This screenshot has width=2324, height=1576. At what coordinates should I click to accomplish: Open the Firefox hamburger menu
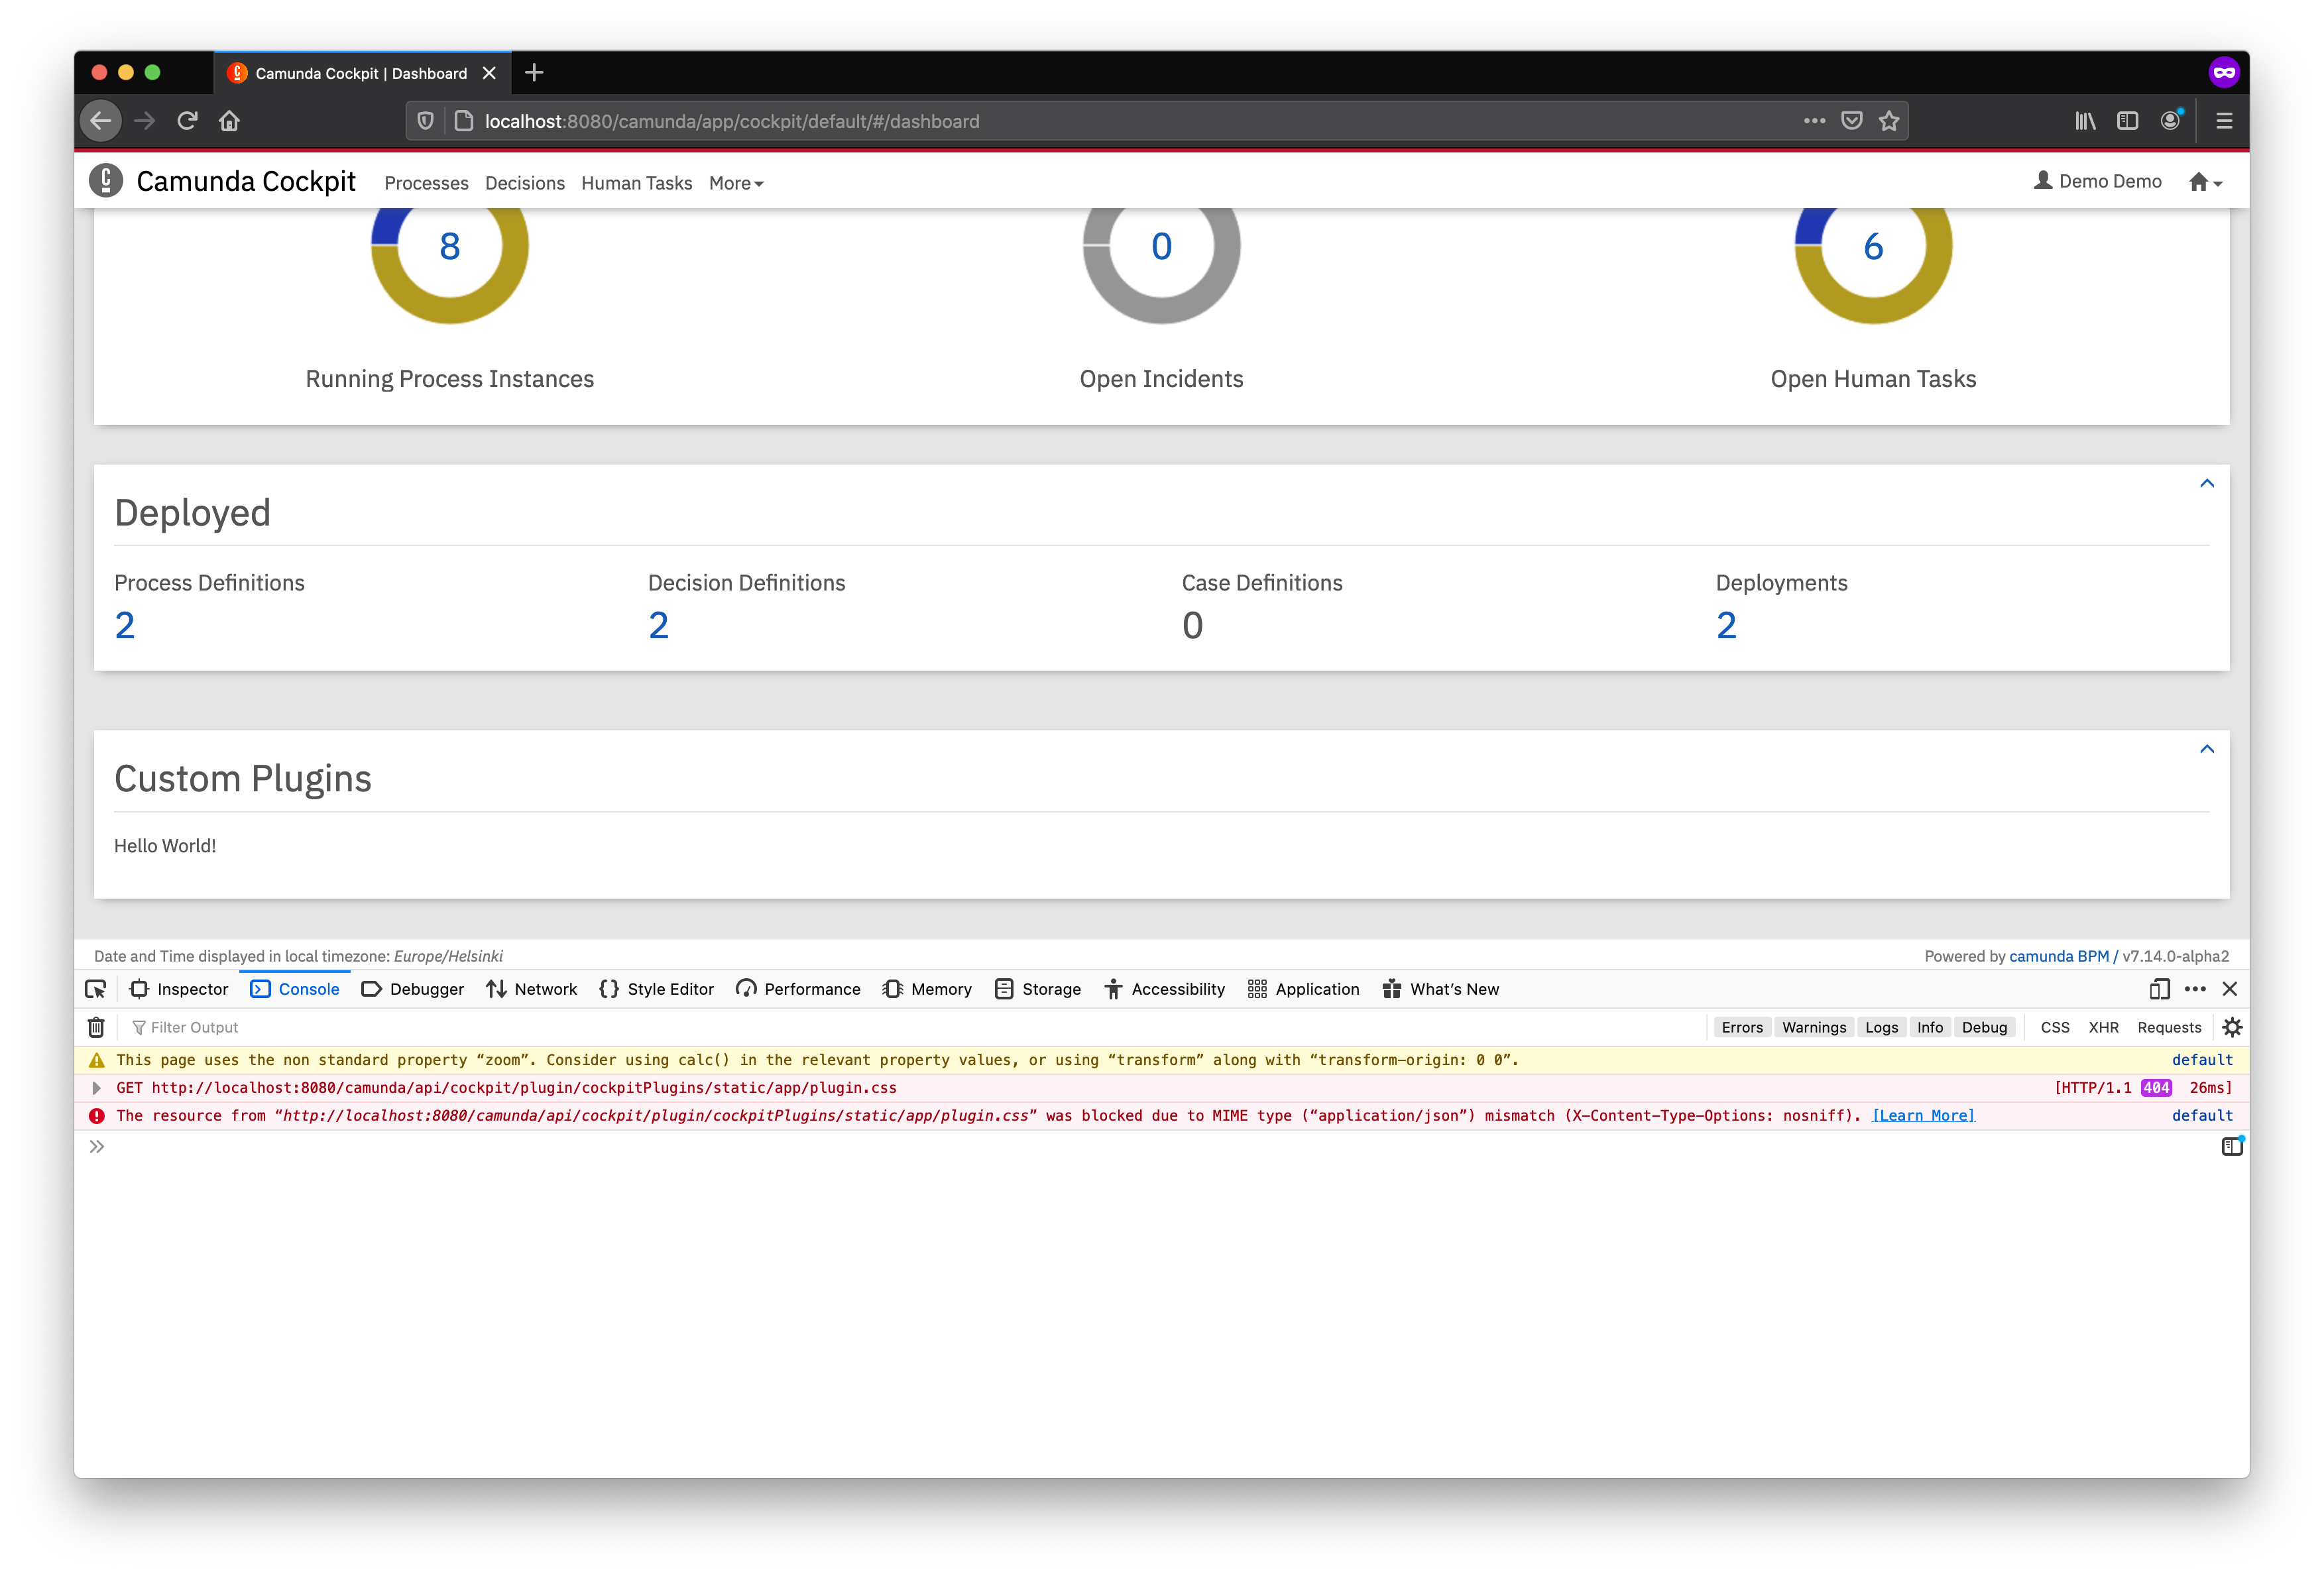click(2224, 121)
